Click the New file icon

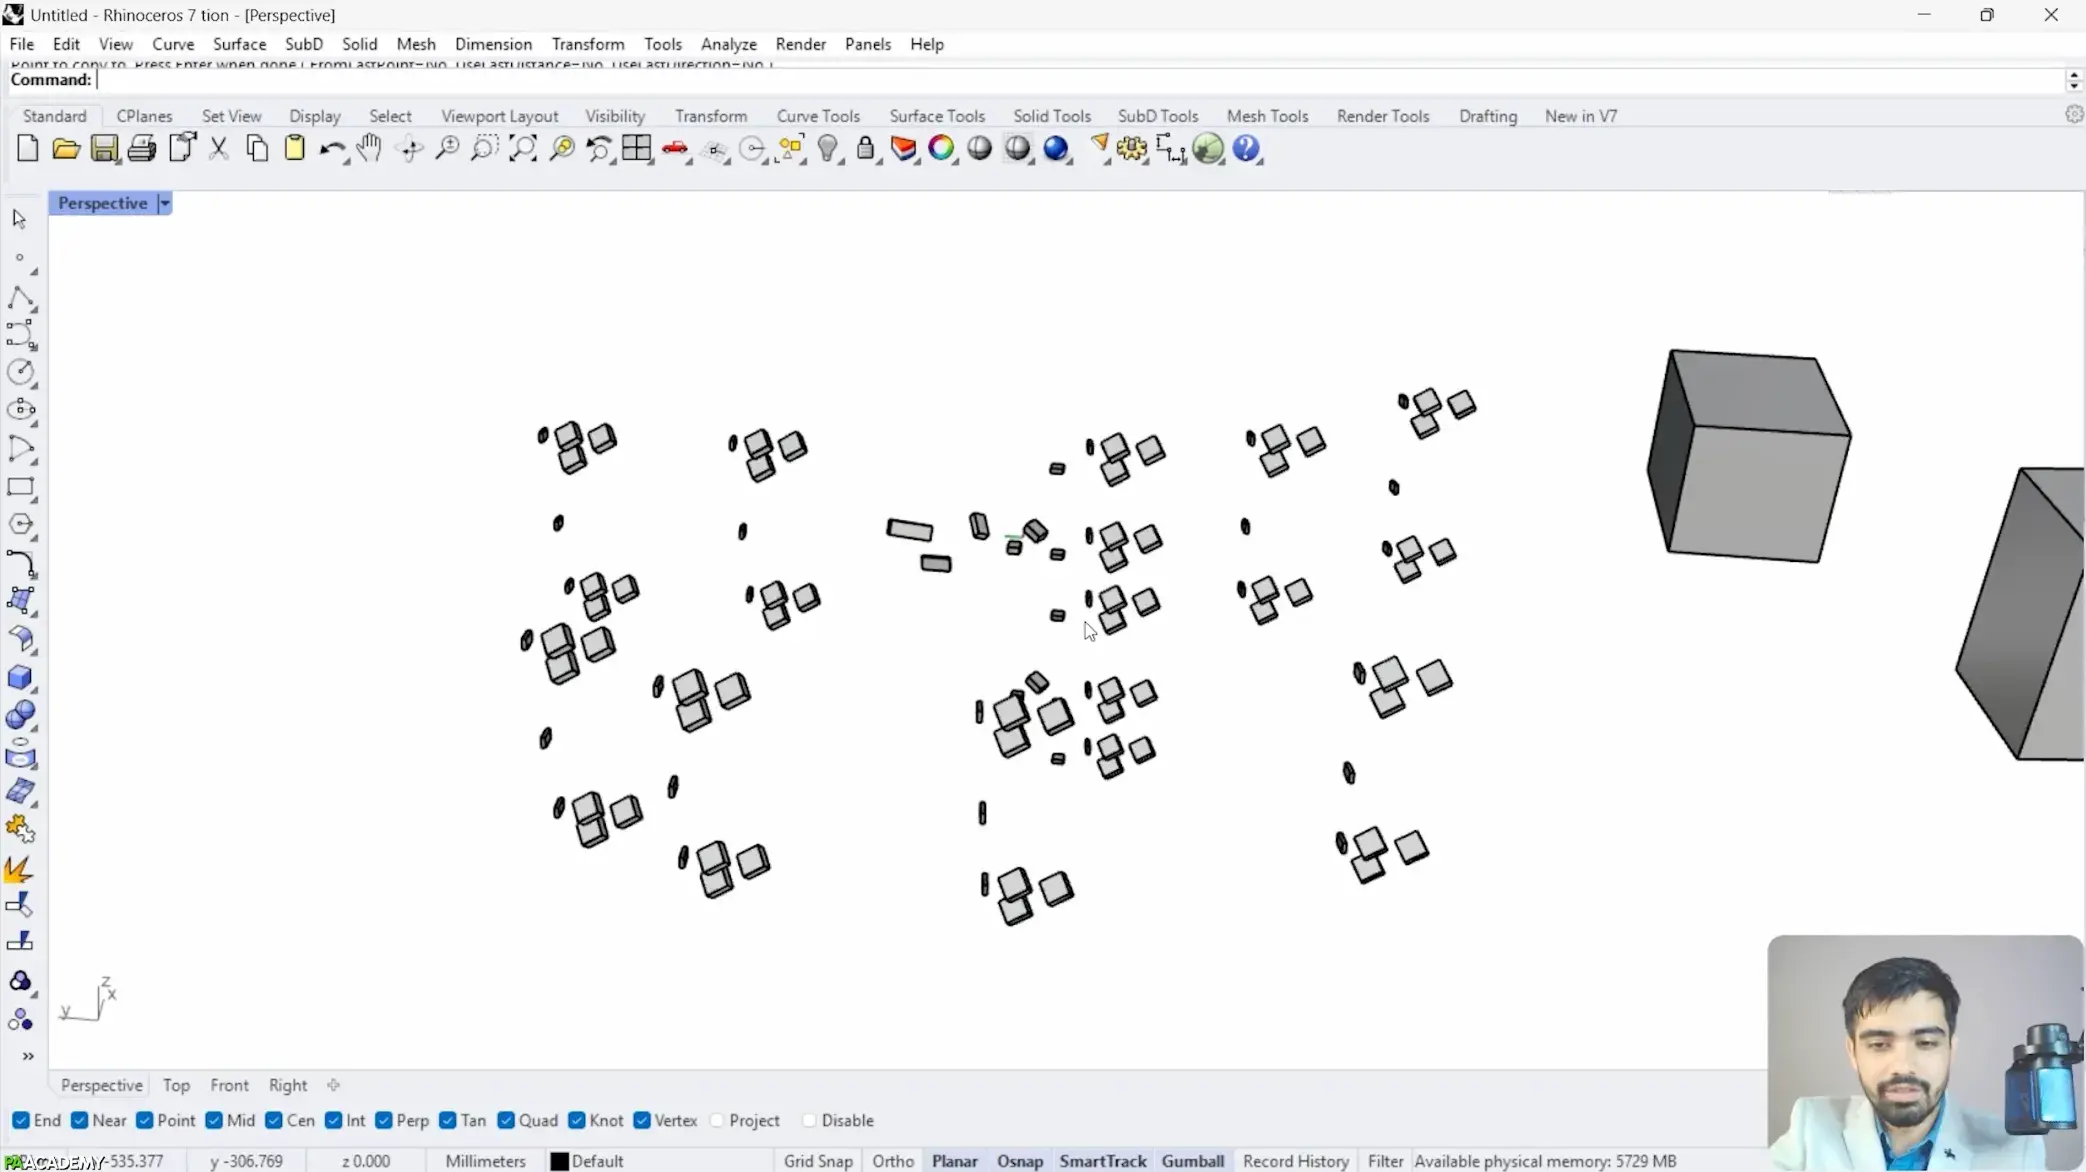click(28, 149)
